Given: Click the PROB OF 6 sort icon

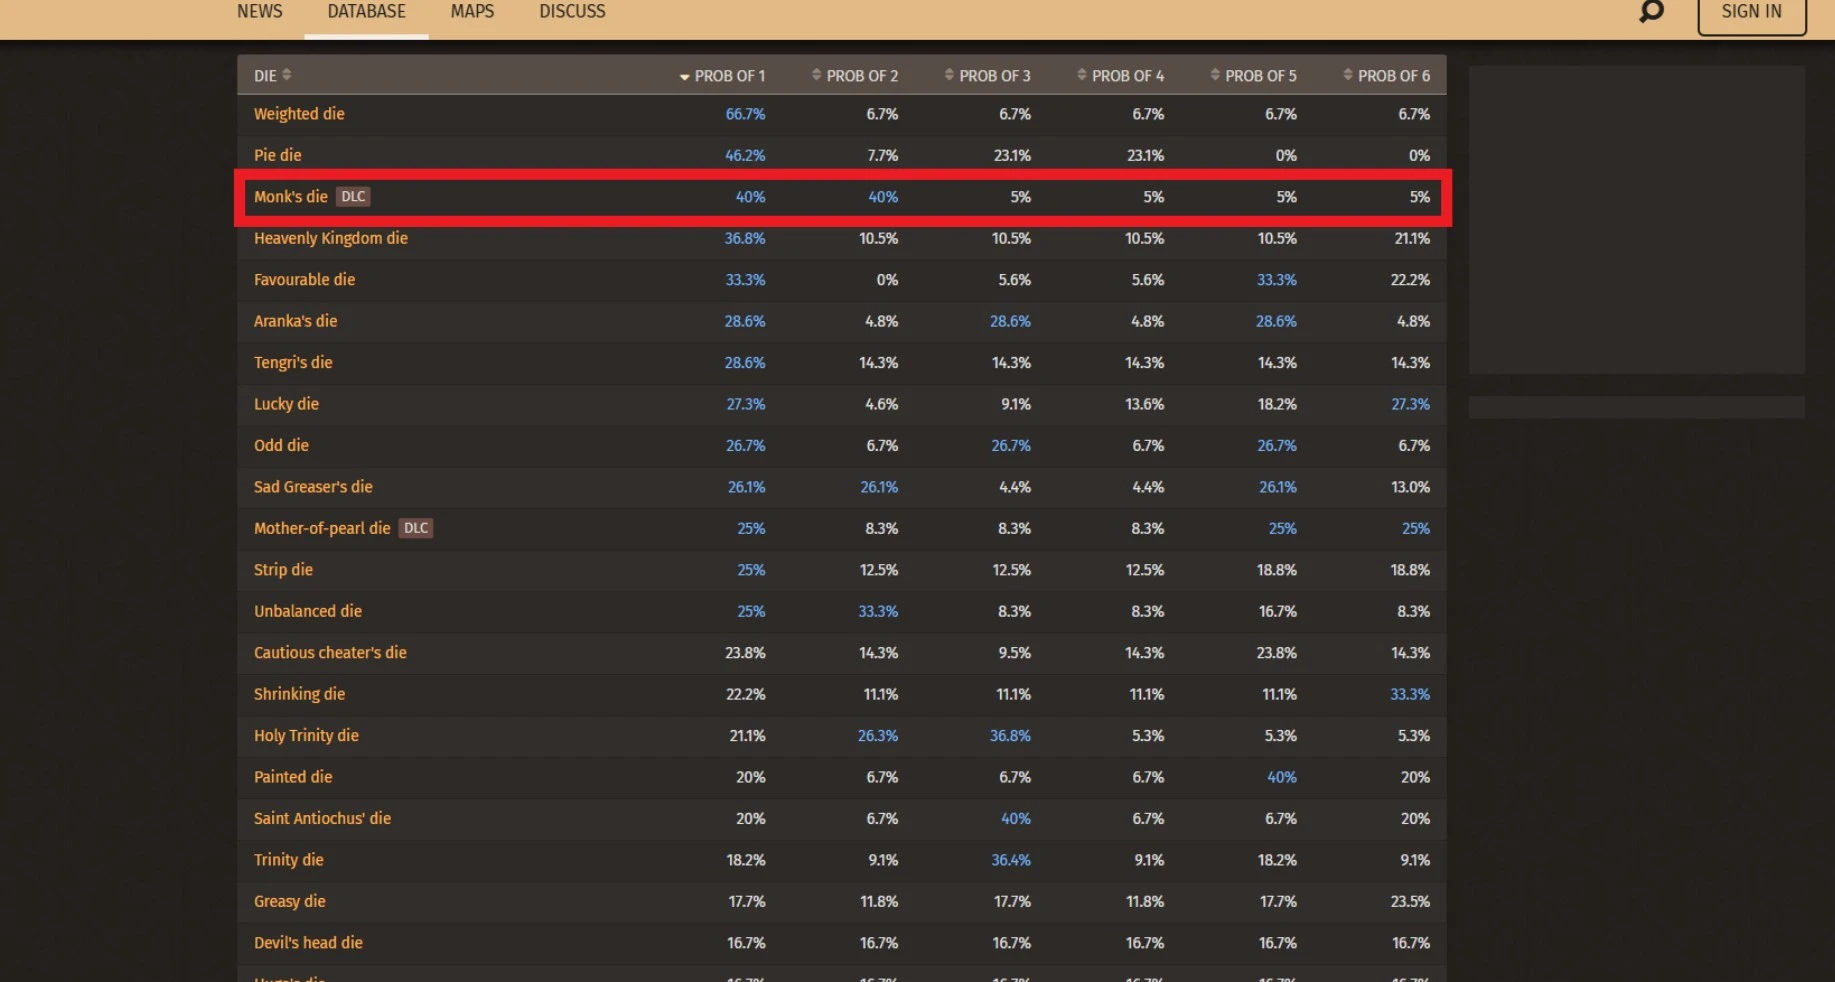Looking at the screenshot, I should pyautogui.click(x=1348, y=75).
